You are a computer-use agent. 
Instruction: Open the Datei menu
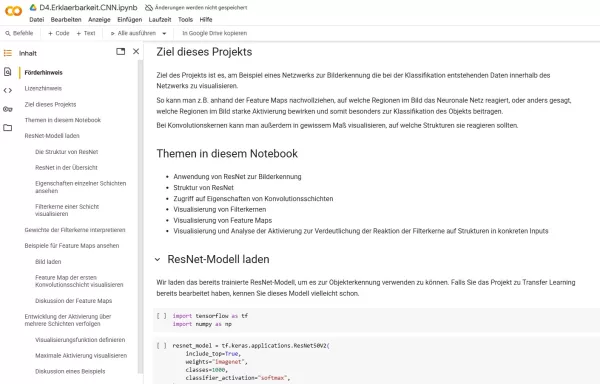[x=37, y=20]
